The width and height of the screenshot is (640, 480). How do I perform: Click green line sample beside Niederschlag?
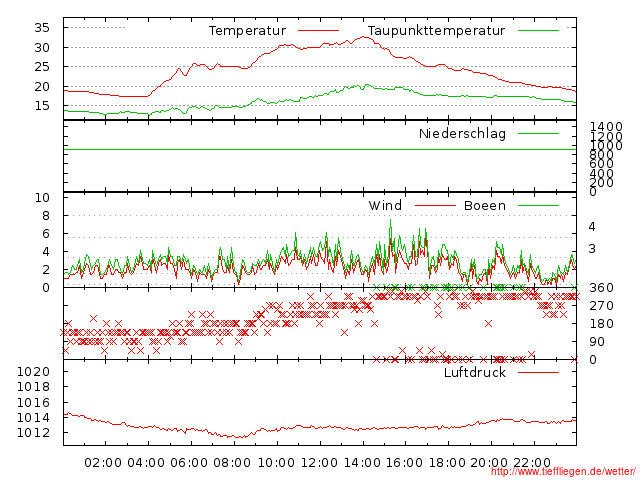point(538,133)
